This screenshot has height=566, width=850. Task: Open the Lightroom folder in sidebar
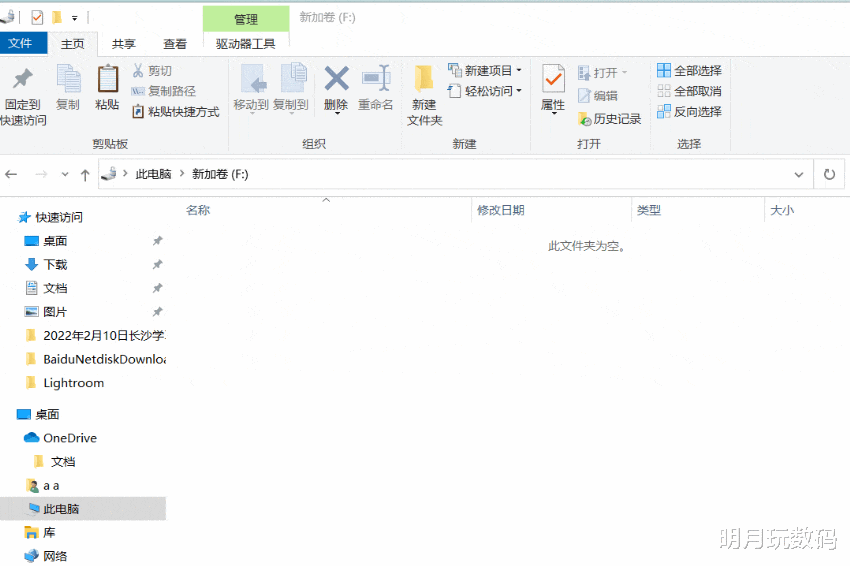[73, 383]
